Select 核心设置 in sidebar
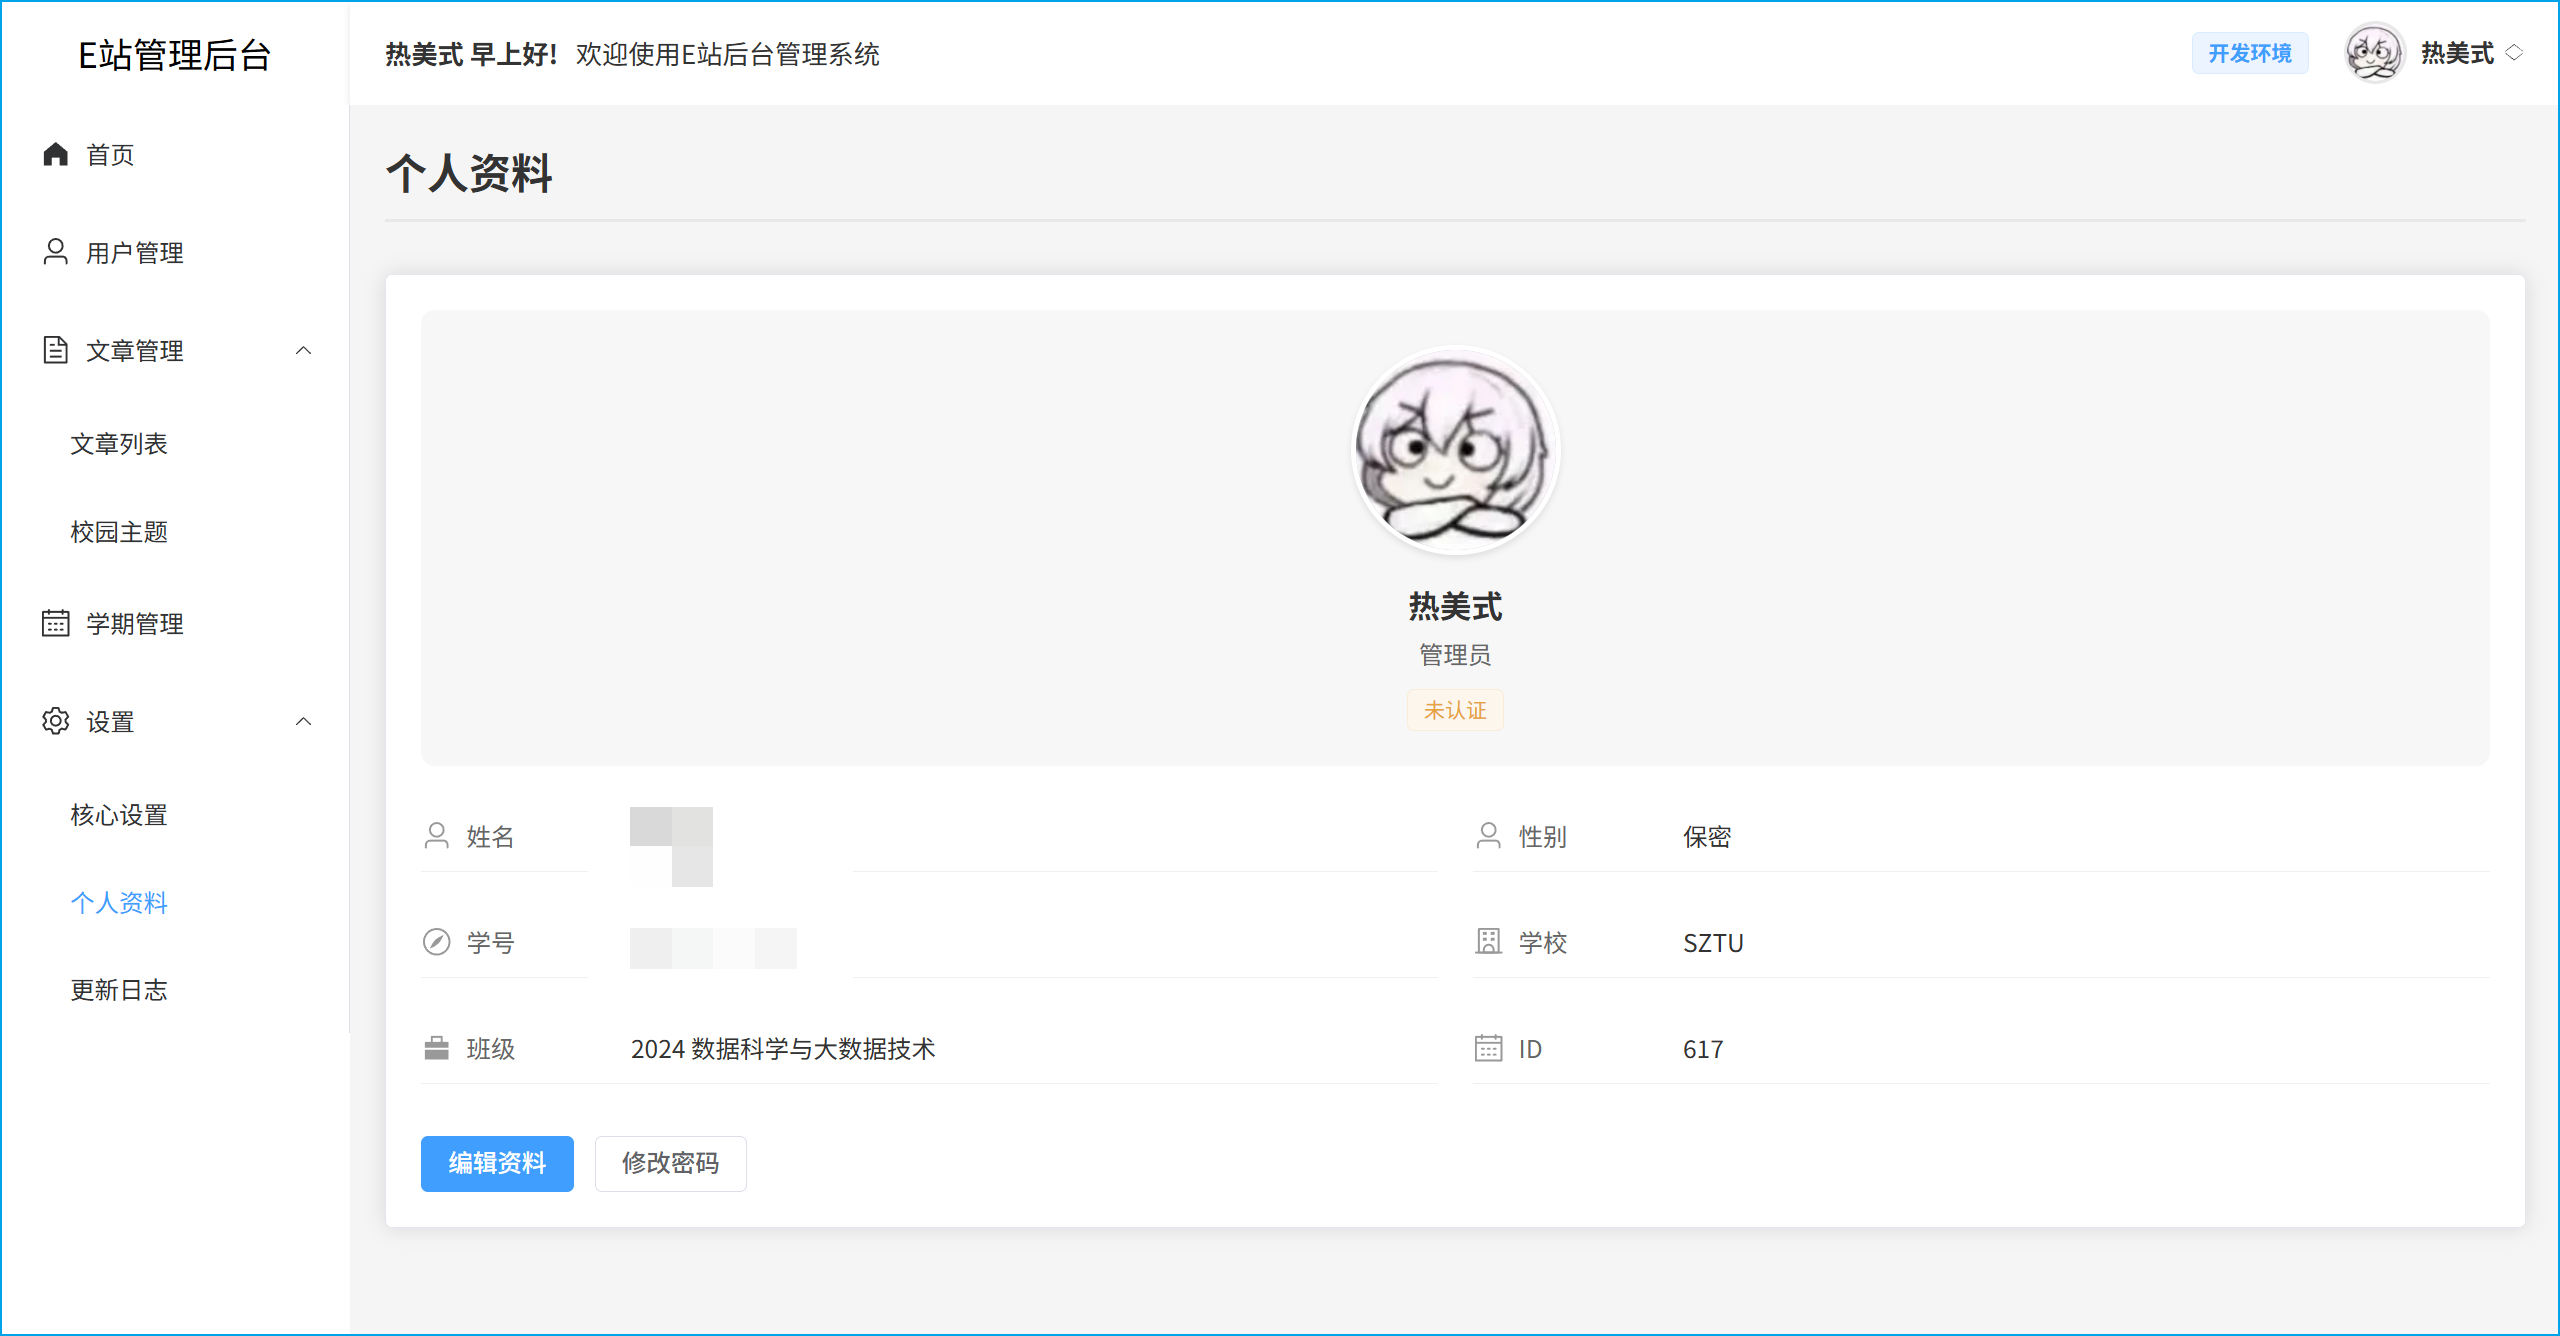The height and width of the screenshot is (1336, 2560). tap(119, 814)
